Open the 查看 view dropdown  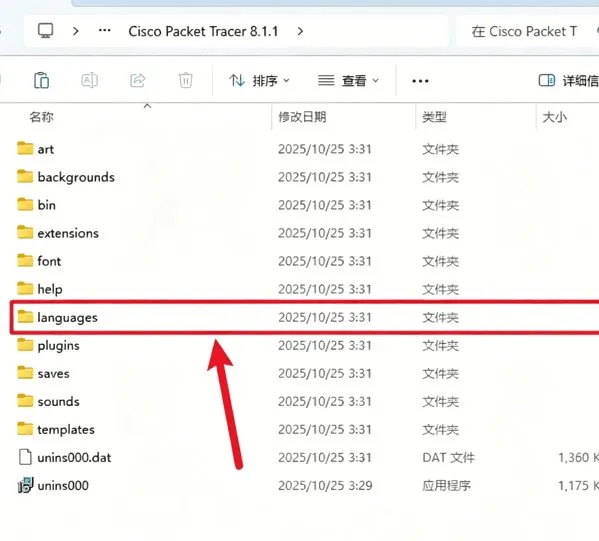pyautogui.click(x=348, y=81)
